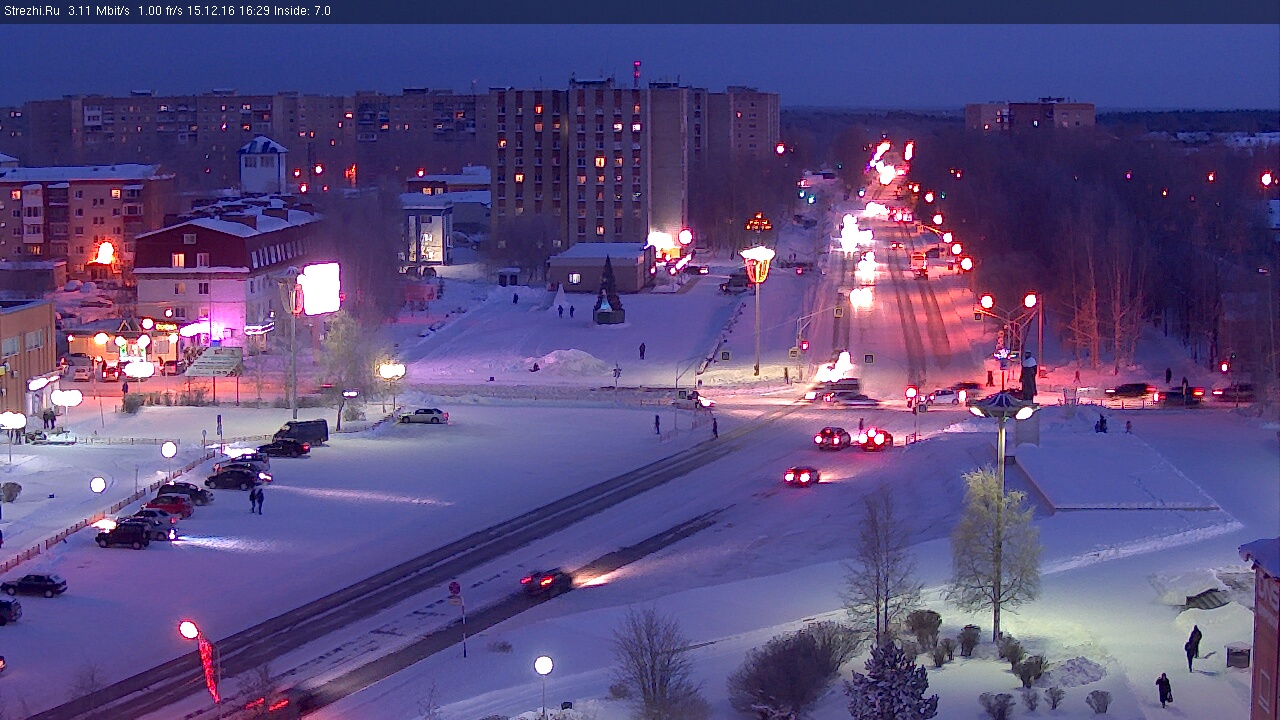Viewport: 1280px width, 720px height.
Task: Click the Strezhi.Ru label in overlay bar
Action: tap(32, 11)
